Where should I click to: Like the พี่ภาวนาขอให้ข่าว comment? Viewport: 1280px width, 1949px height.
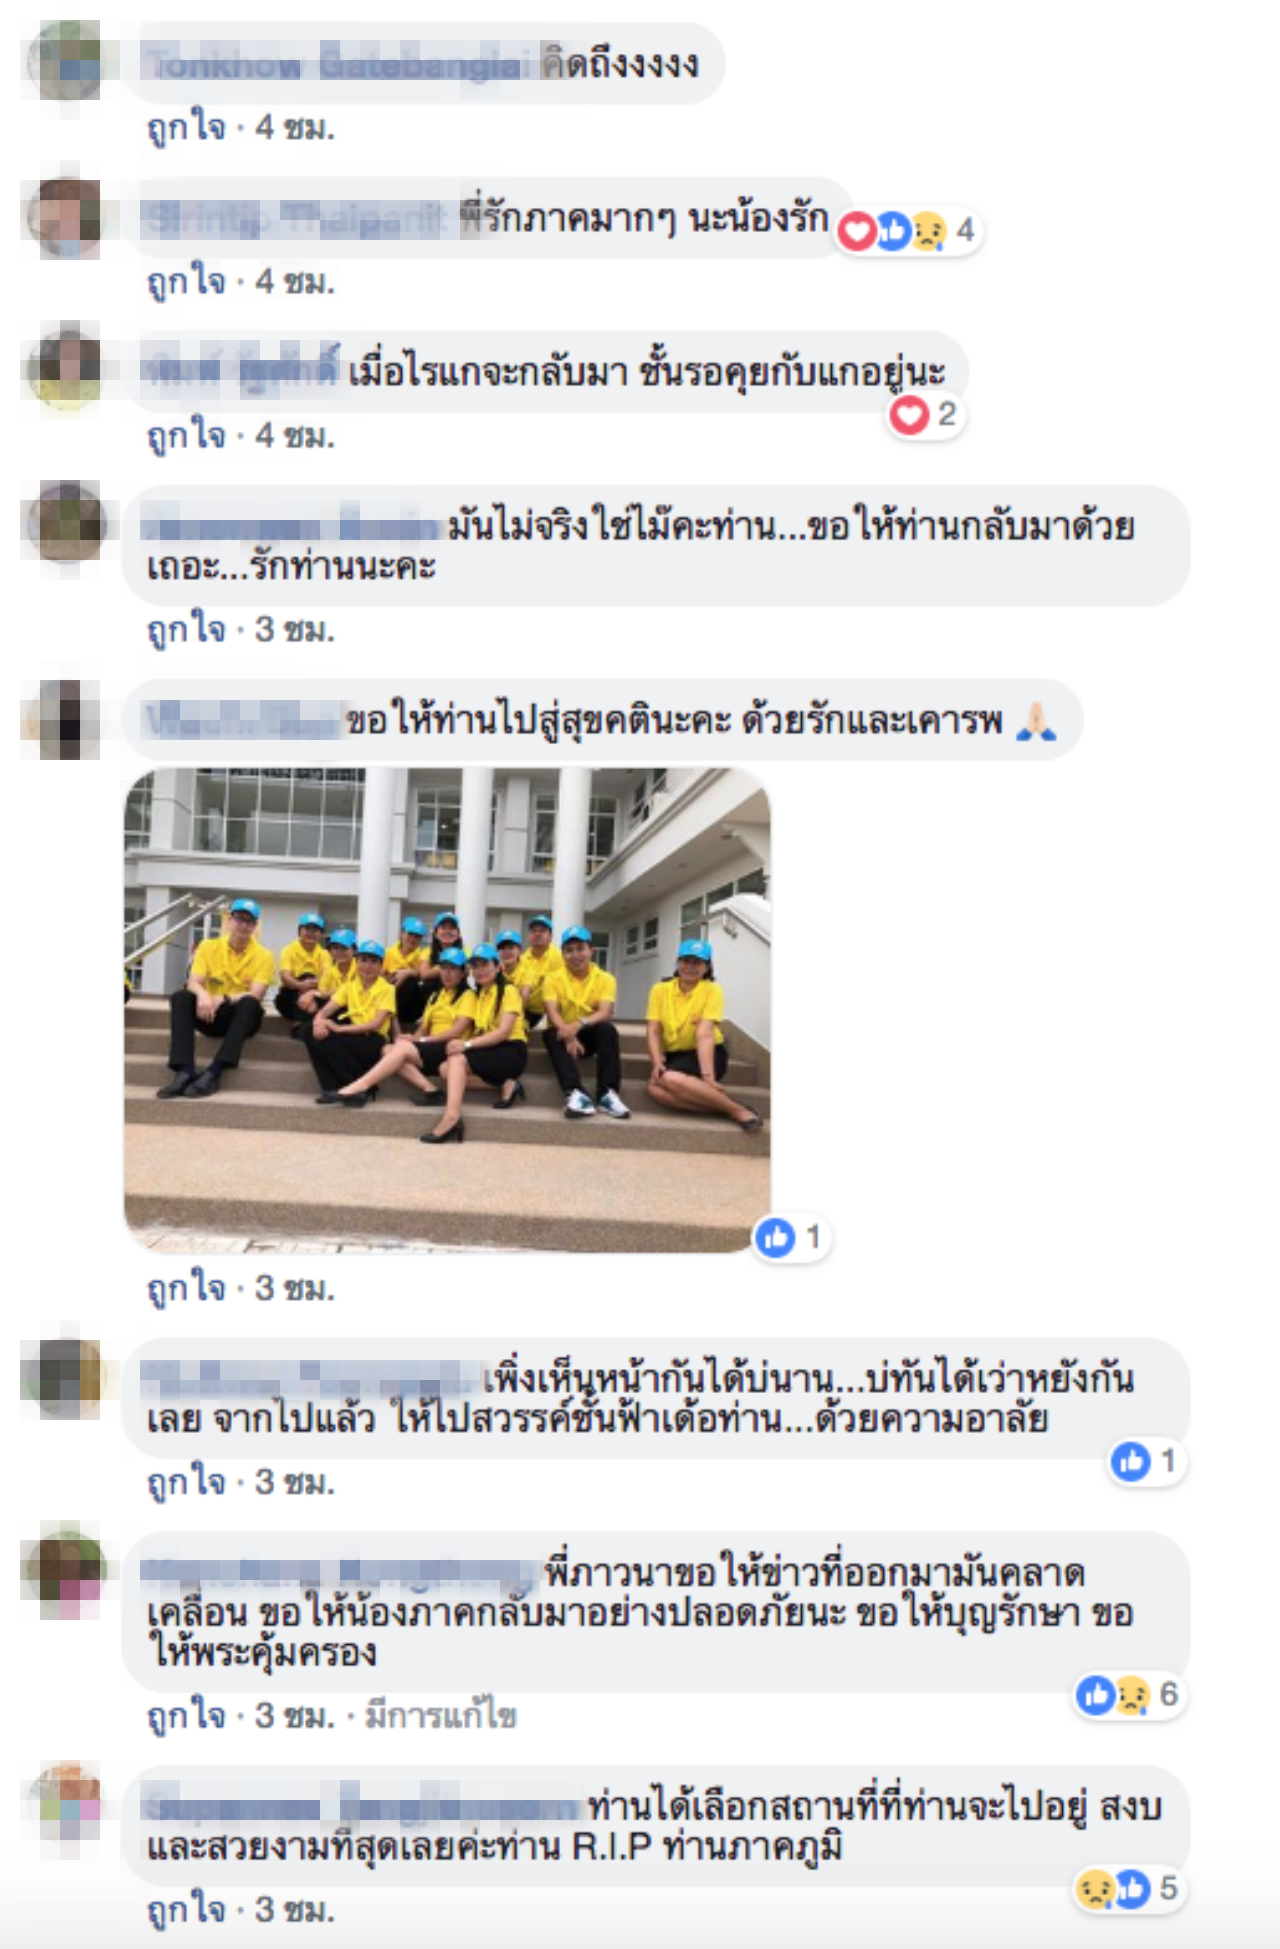tap(187, 1716)
